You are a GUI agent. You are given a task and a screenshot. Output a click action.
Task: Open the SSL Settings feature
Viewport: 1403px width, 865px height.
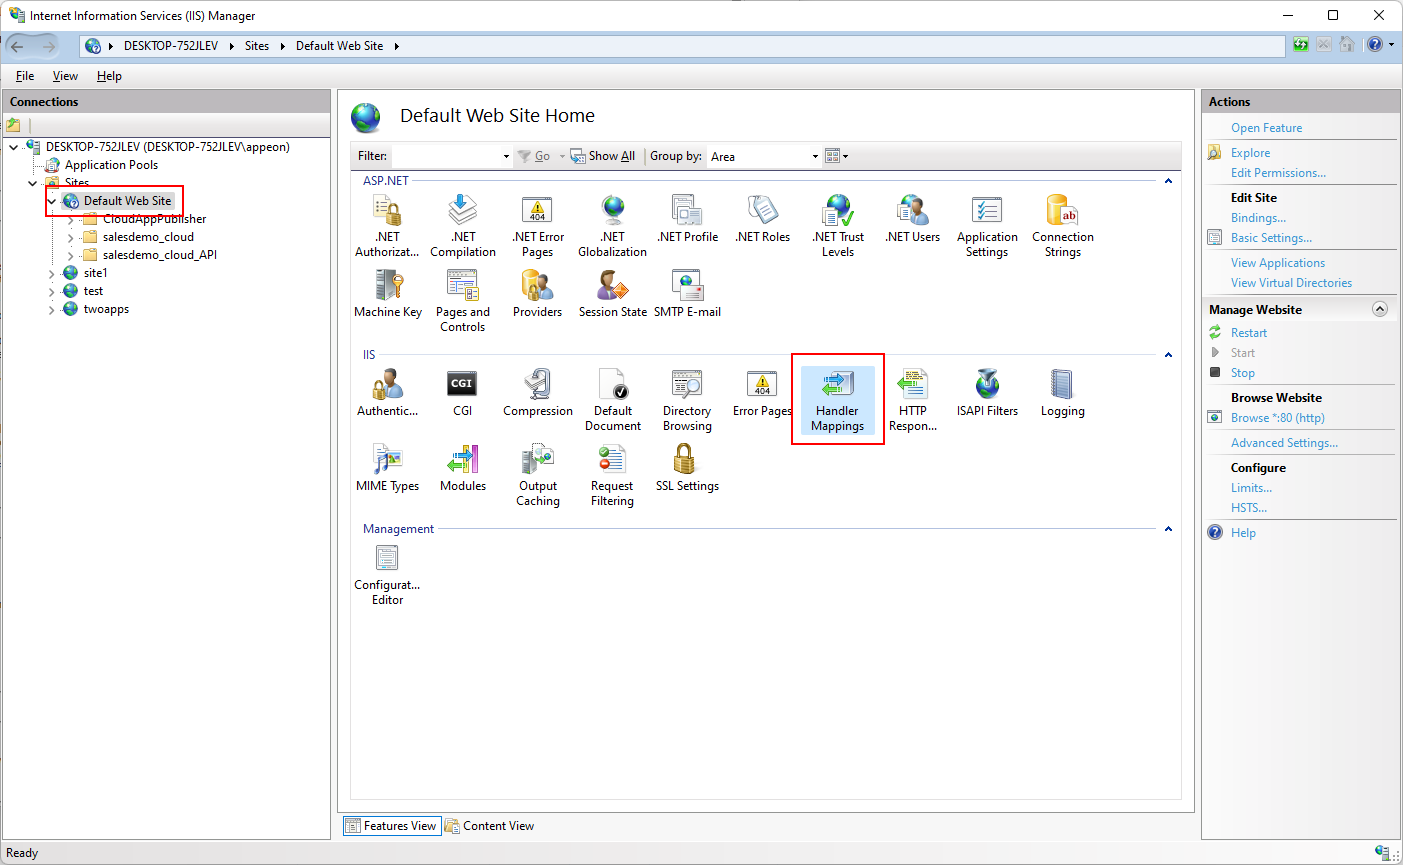tap(686, 469)
